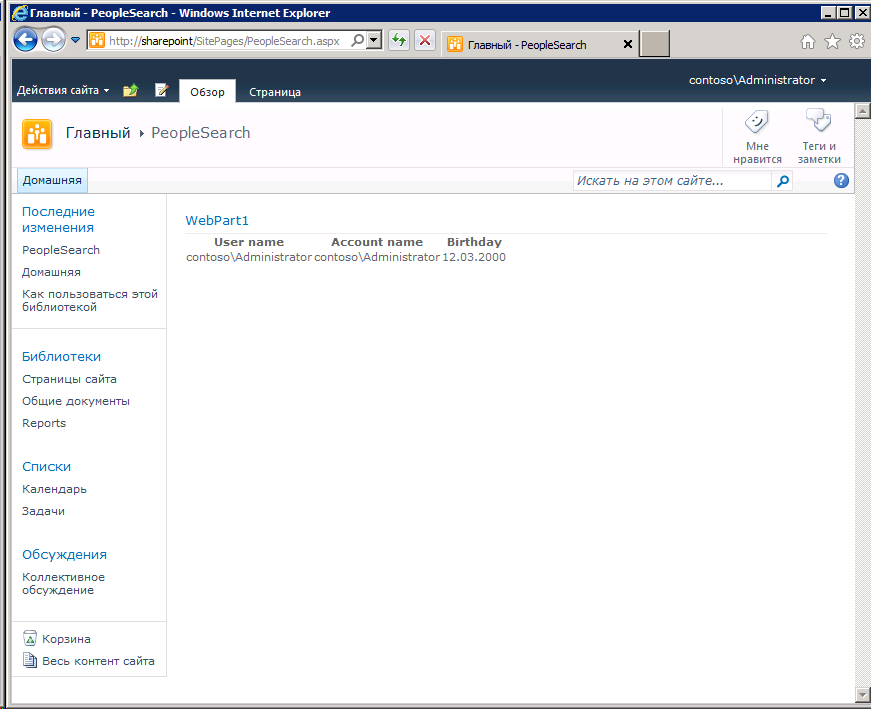Click the Библиотеки heading
The width and height of the screenshot is (871, 709).
62,357
